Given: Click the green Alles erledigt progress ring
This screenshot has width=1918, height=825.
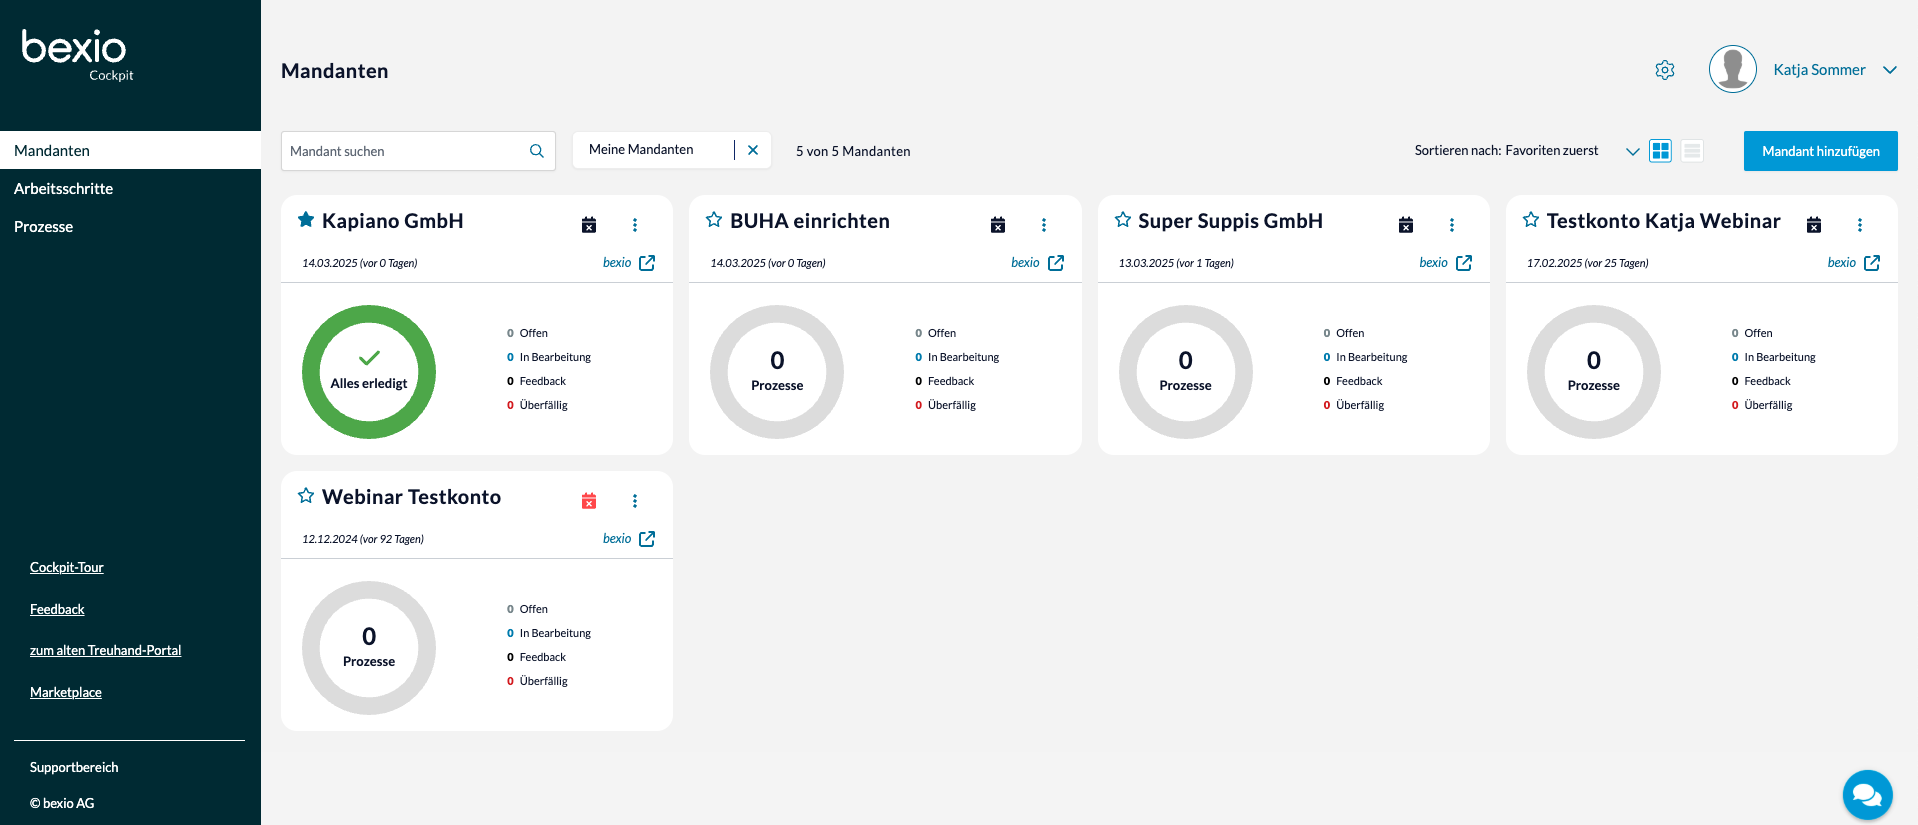Looking at the screenshot, I should (x=369, y=372).
